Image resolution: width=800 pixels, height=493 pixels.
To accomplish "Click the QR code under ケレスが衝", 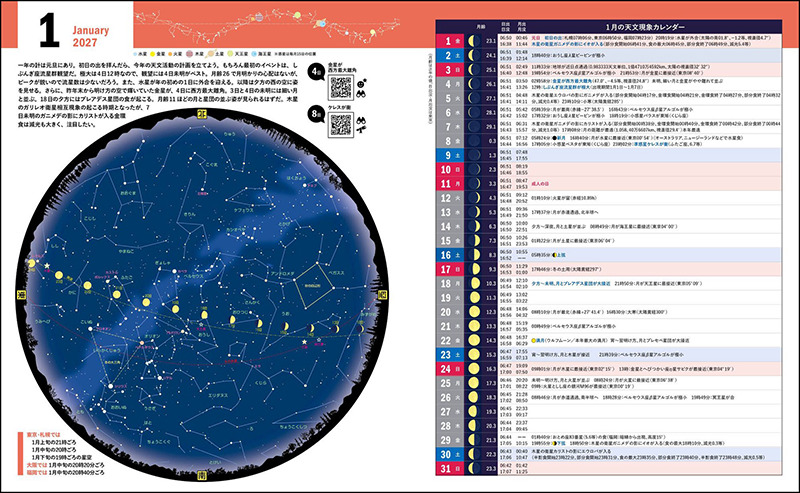I will point(341,125).
